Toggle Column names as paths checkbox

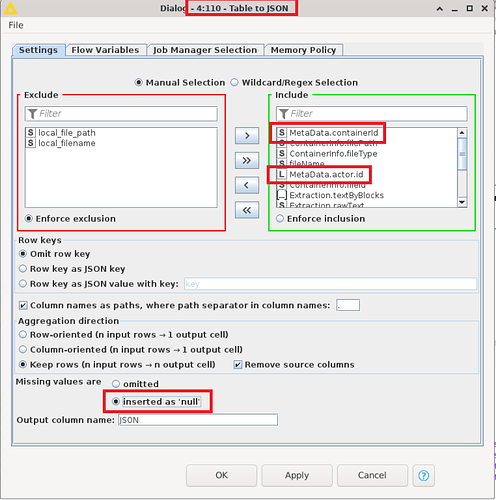pyautogui.click(x=23, y=305)
